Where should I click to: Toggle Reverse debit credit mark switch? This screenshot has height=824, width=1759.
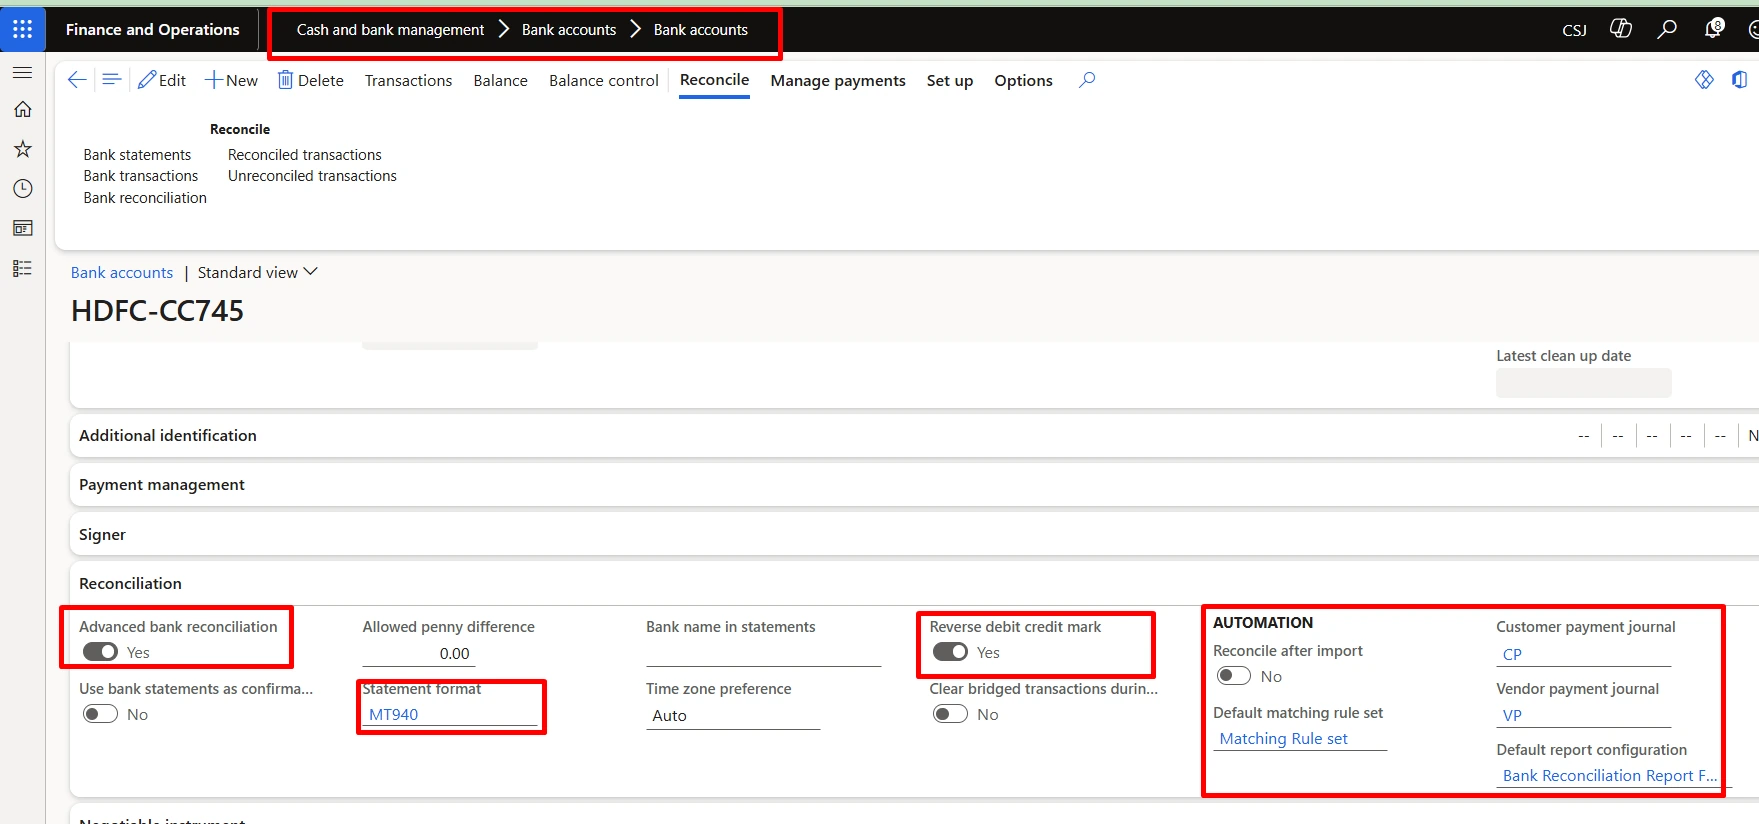(950, 652)
